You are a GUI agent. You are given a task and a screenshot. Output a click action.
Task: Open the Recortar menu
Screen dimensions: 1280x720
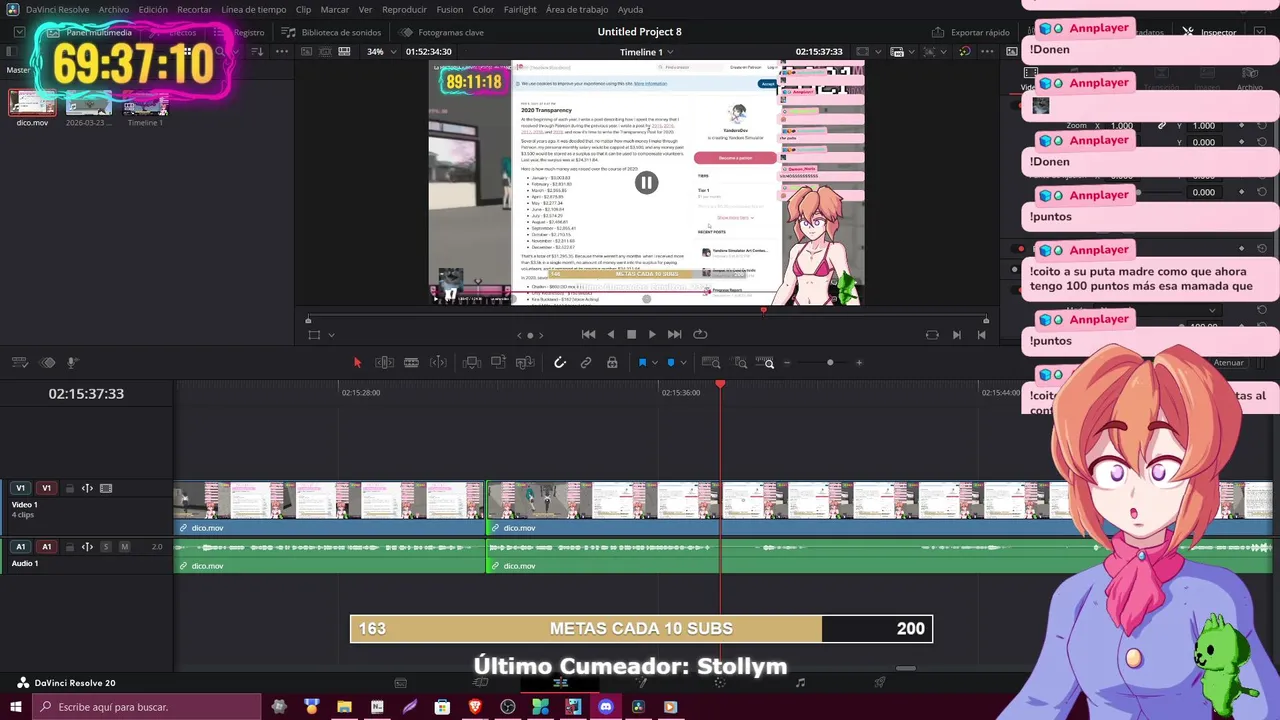coord(194,9)
